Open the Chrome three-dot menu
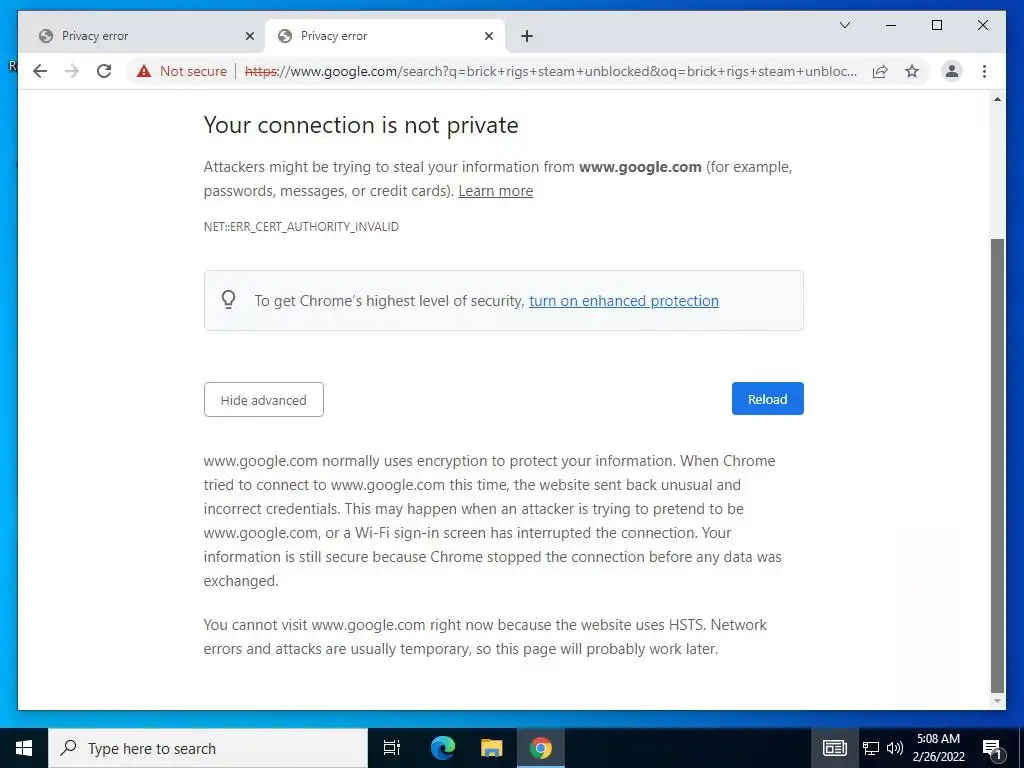1024x768 pixels. [x=985, y=71]
